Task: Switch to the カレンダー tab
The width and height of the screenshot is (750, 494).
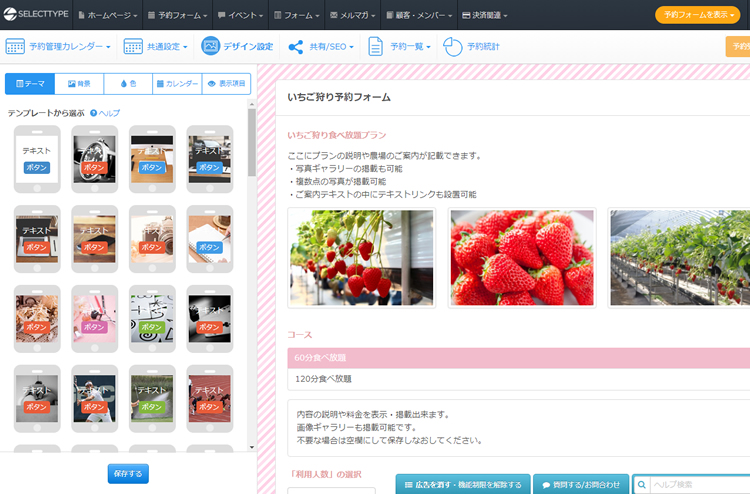Action: (177, 84)
